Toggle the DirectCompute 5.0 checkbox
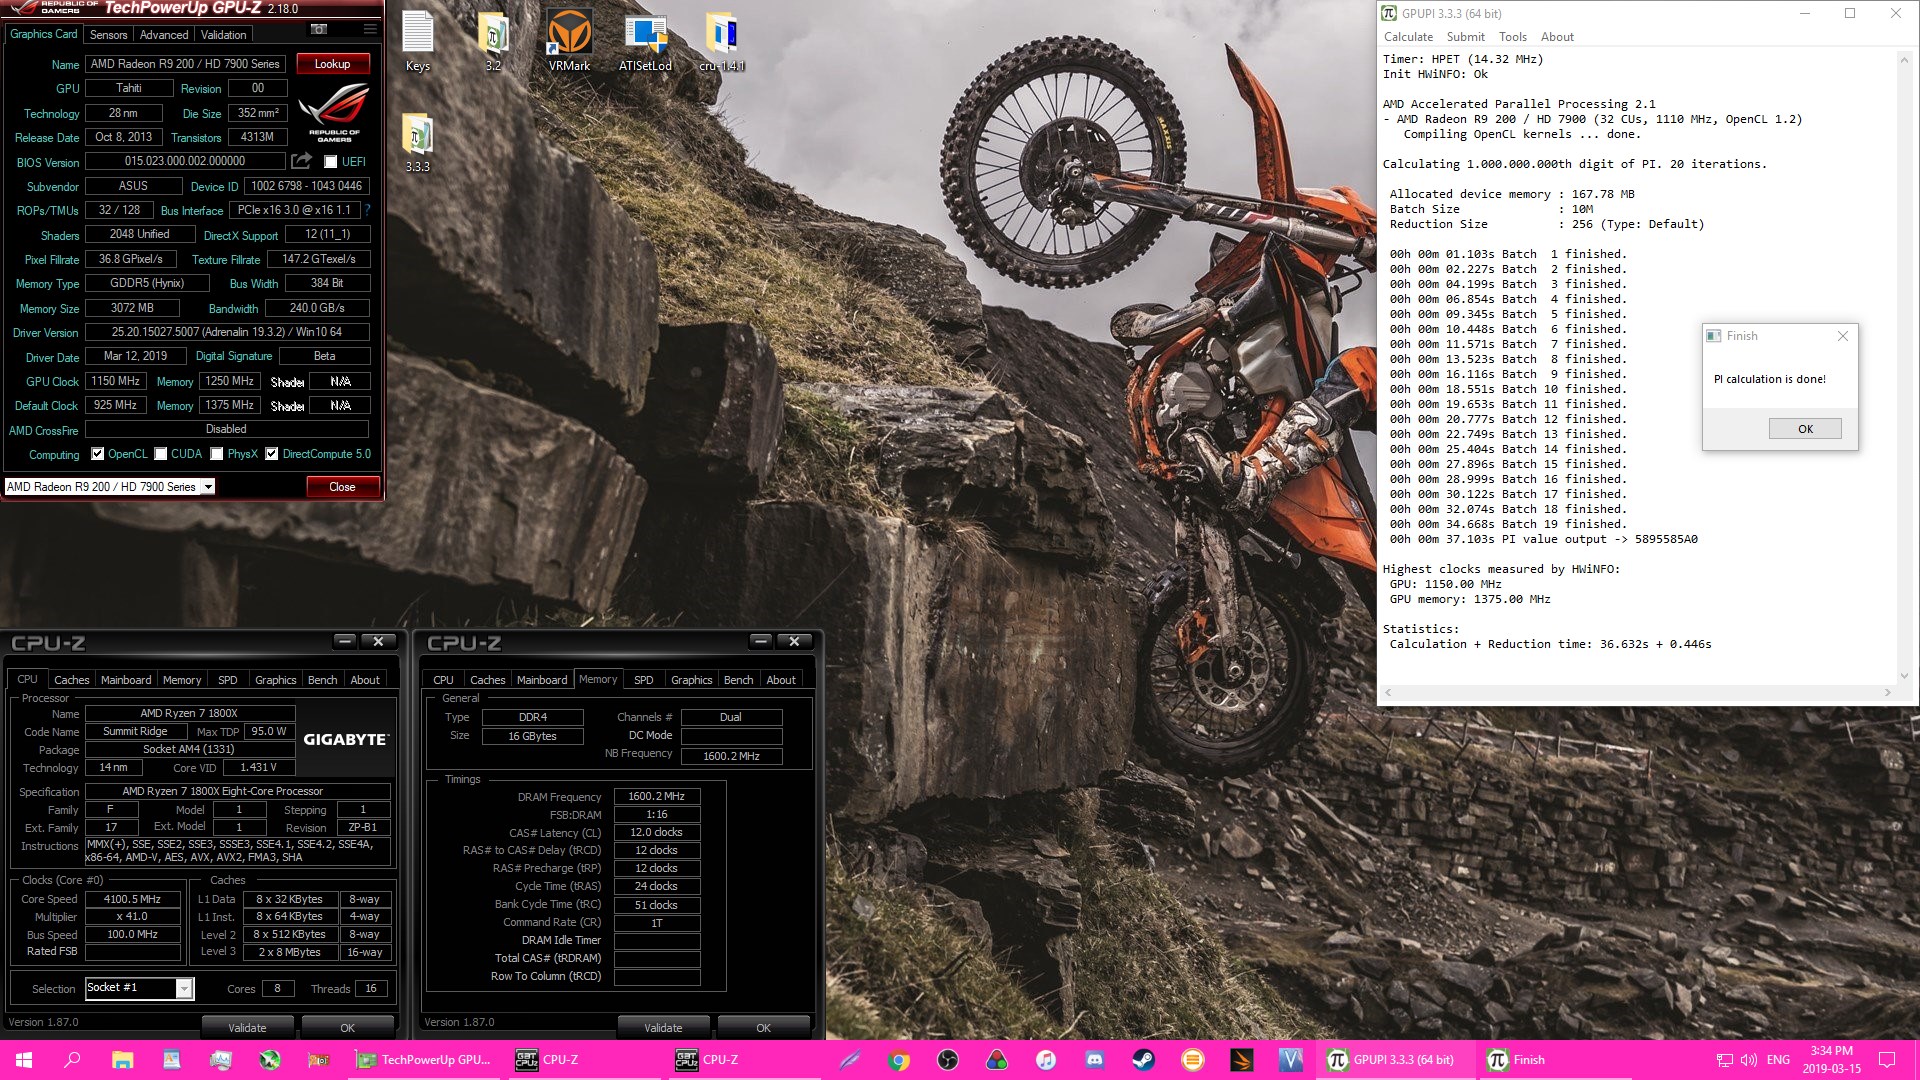1920x1080 pixels. pyautogui.click(x=271, y=454)
